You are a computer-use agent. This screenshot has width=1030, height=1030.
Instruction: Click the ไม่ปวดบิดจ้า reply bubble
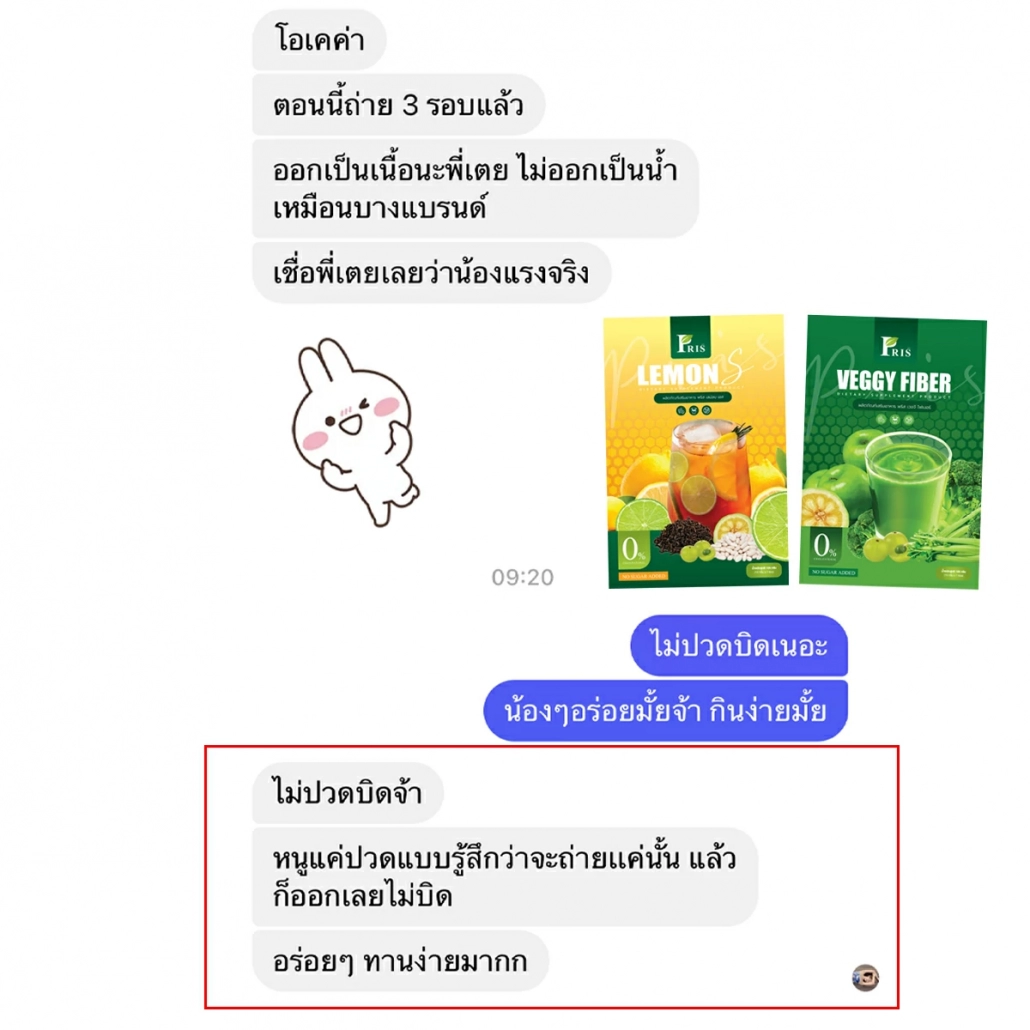coord(347,793)
